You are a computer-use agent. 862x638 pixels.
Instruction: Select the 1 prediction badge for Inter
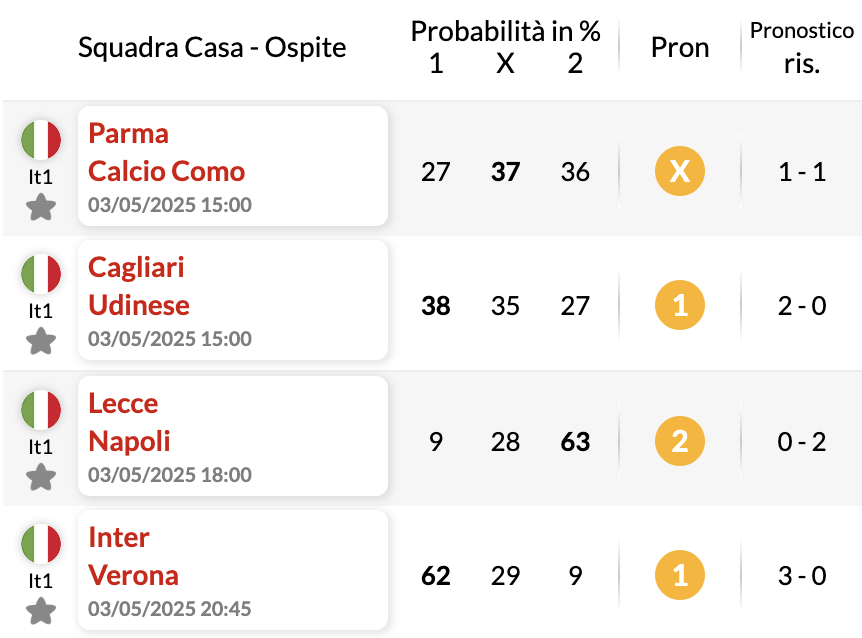pos(679,575)
